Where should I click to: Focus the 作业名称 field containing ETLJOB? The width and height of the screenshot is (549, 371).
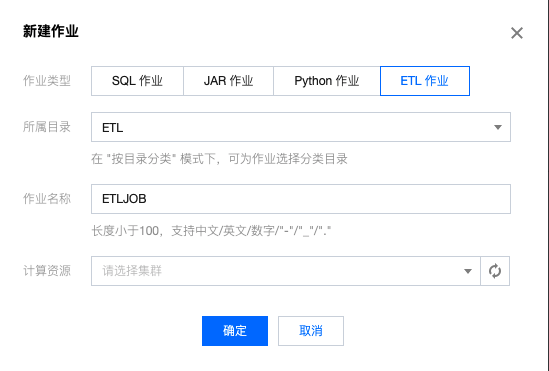point(301,199)
